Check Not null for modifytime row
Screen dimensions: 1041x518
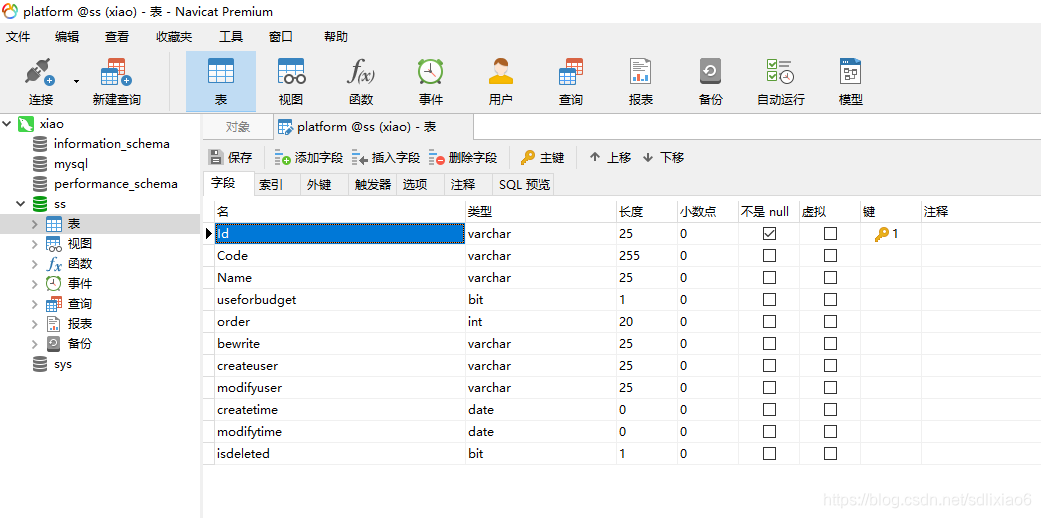pos(769,432)
